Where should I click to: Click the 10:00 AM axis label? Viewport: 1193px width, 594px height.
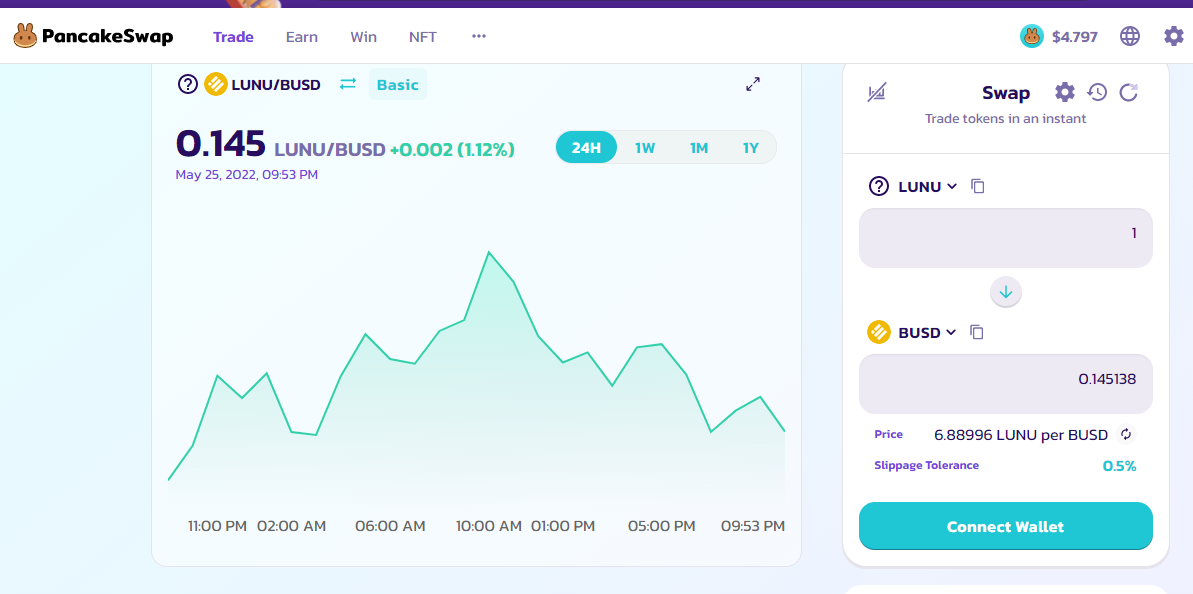(488, 526)
